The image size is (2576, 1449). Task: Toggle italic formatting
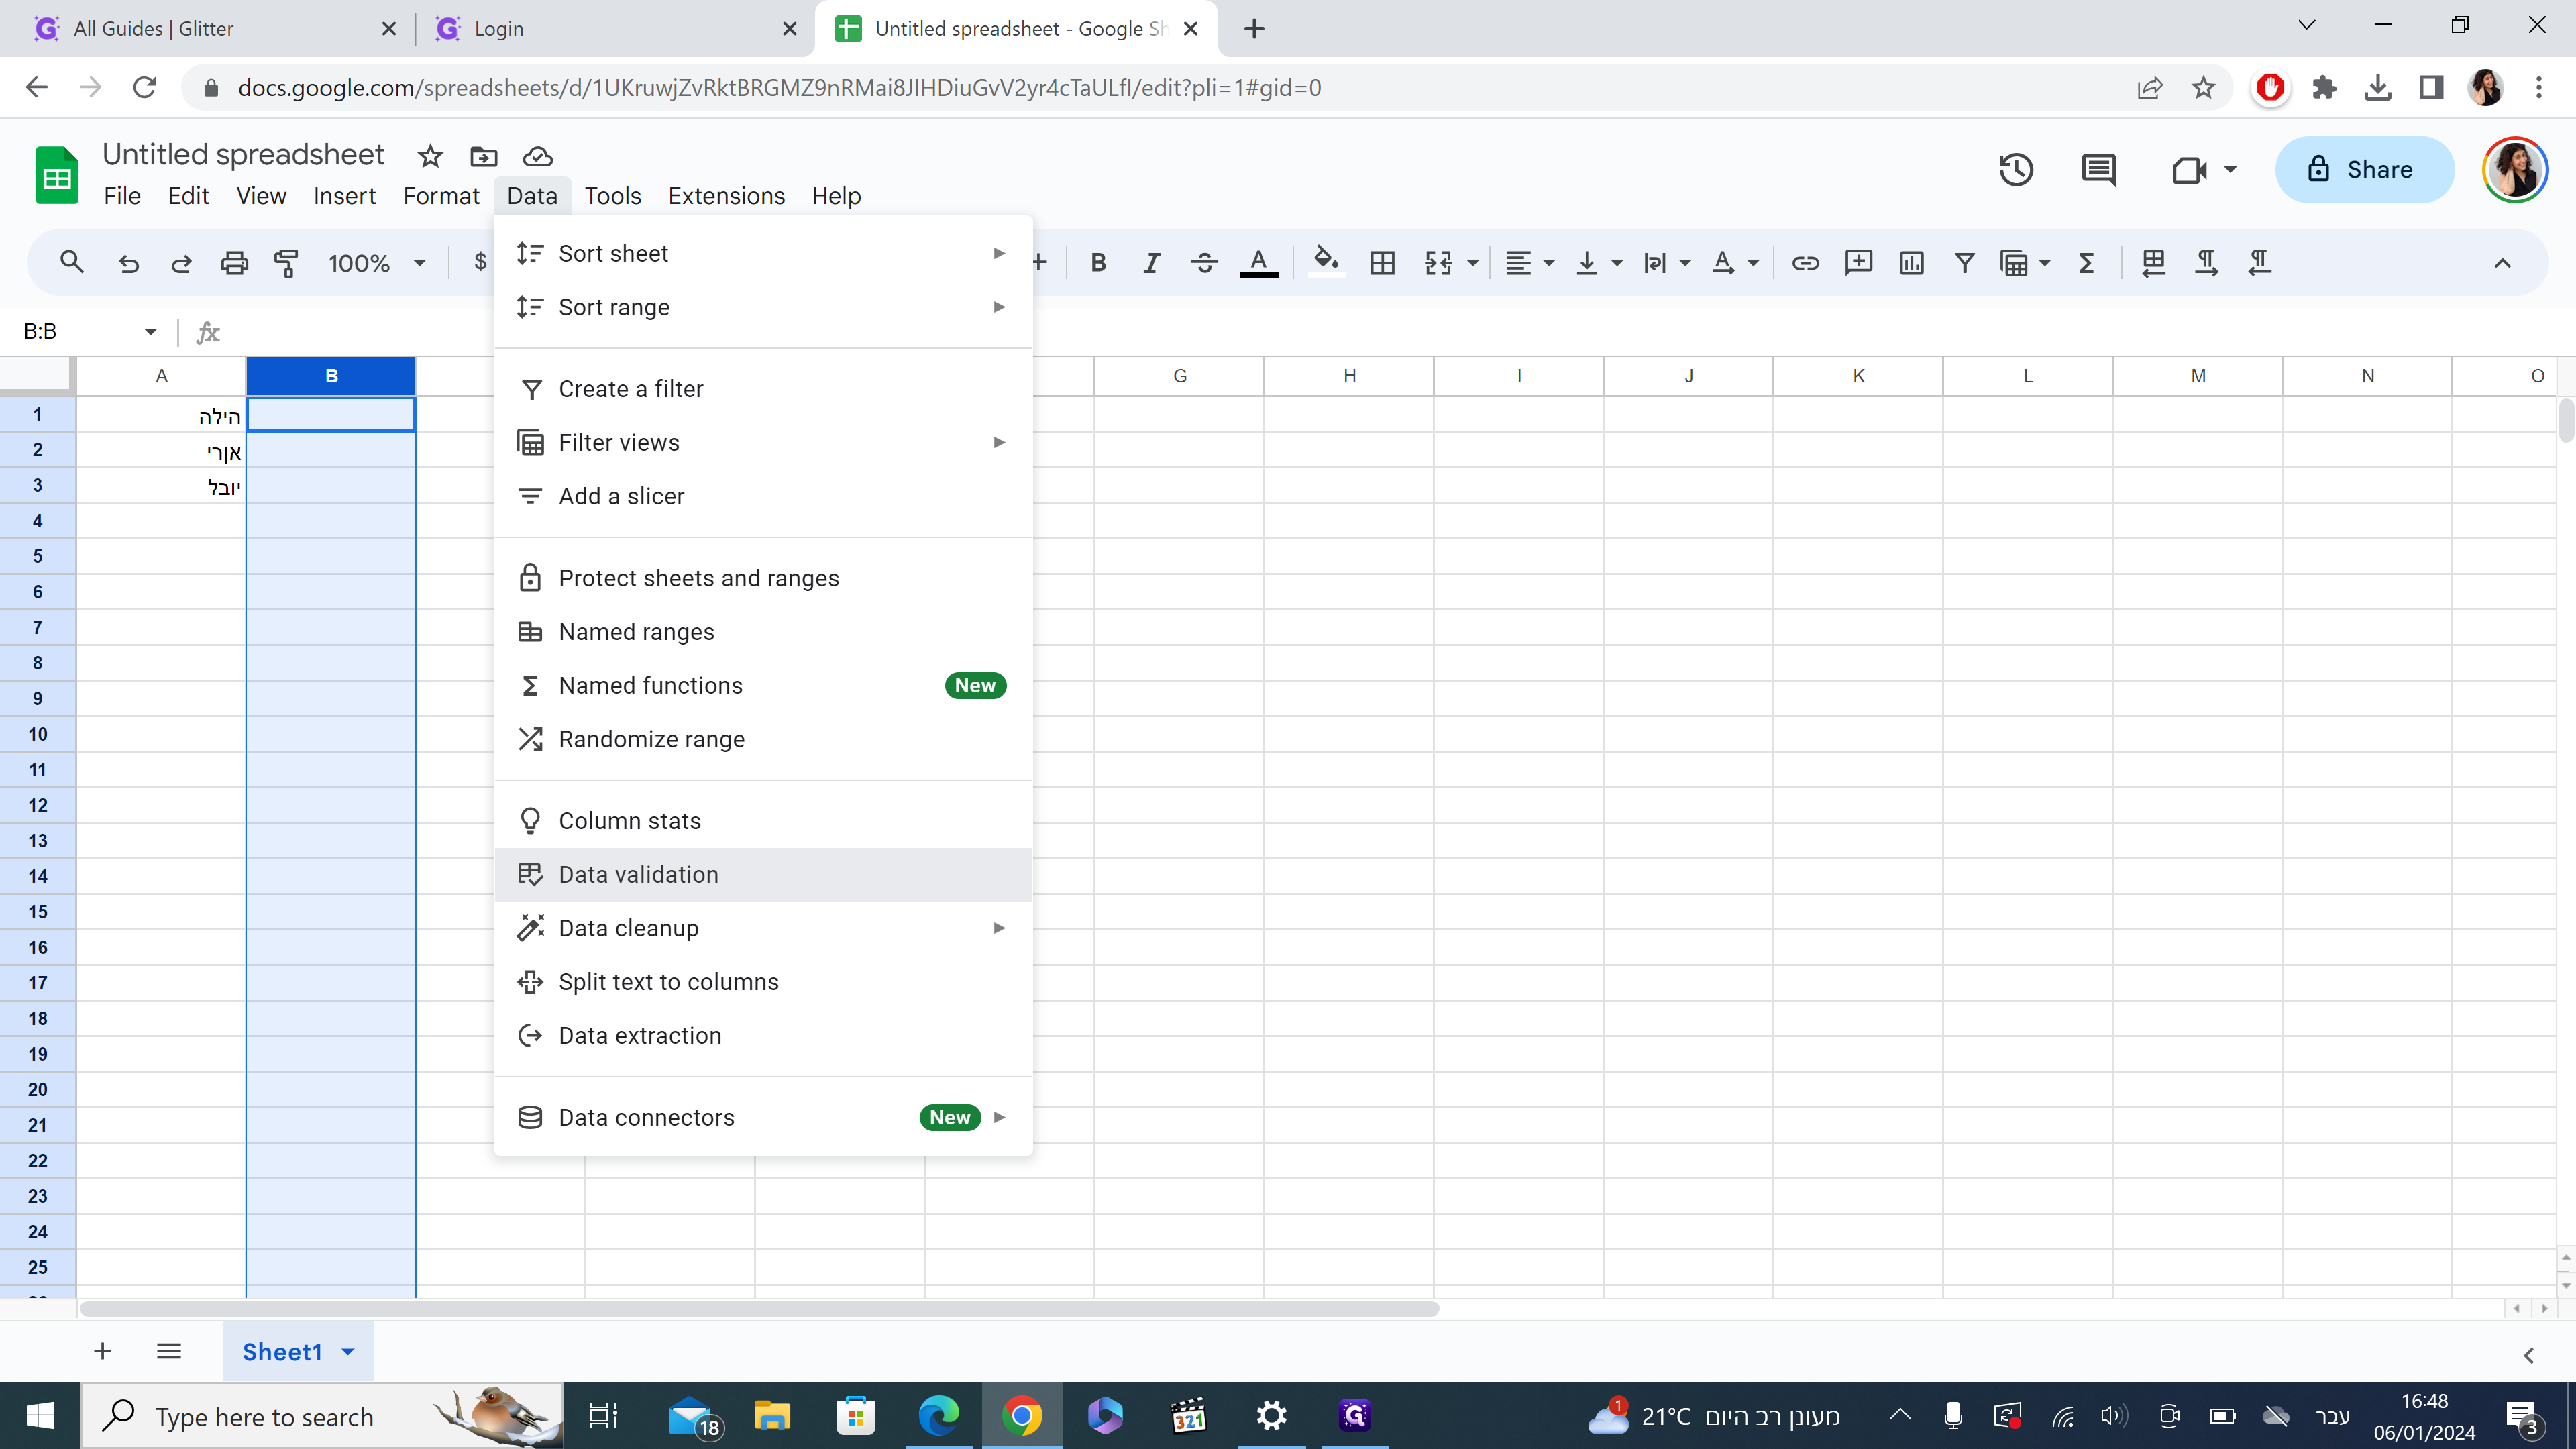coord(1151,263)
